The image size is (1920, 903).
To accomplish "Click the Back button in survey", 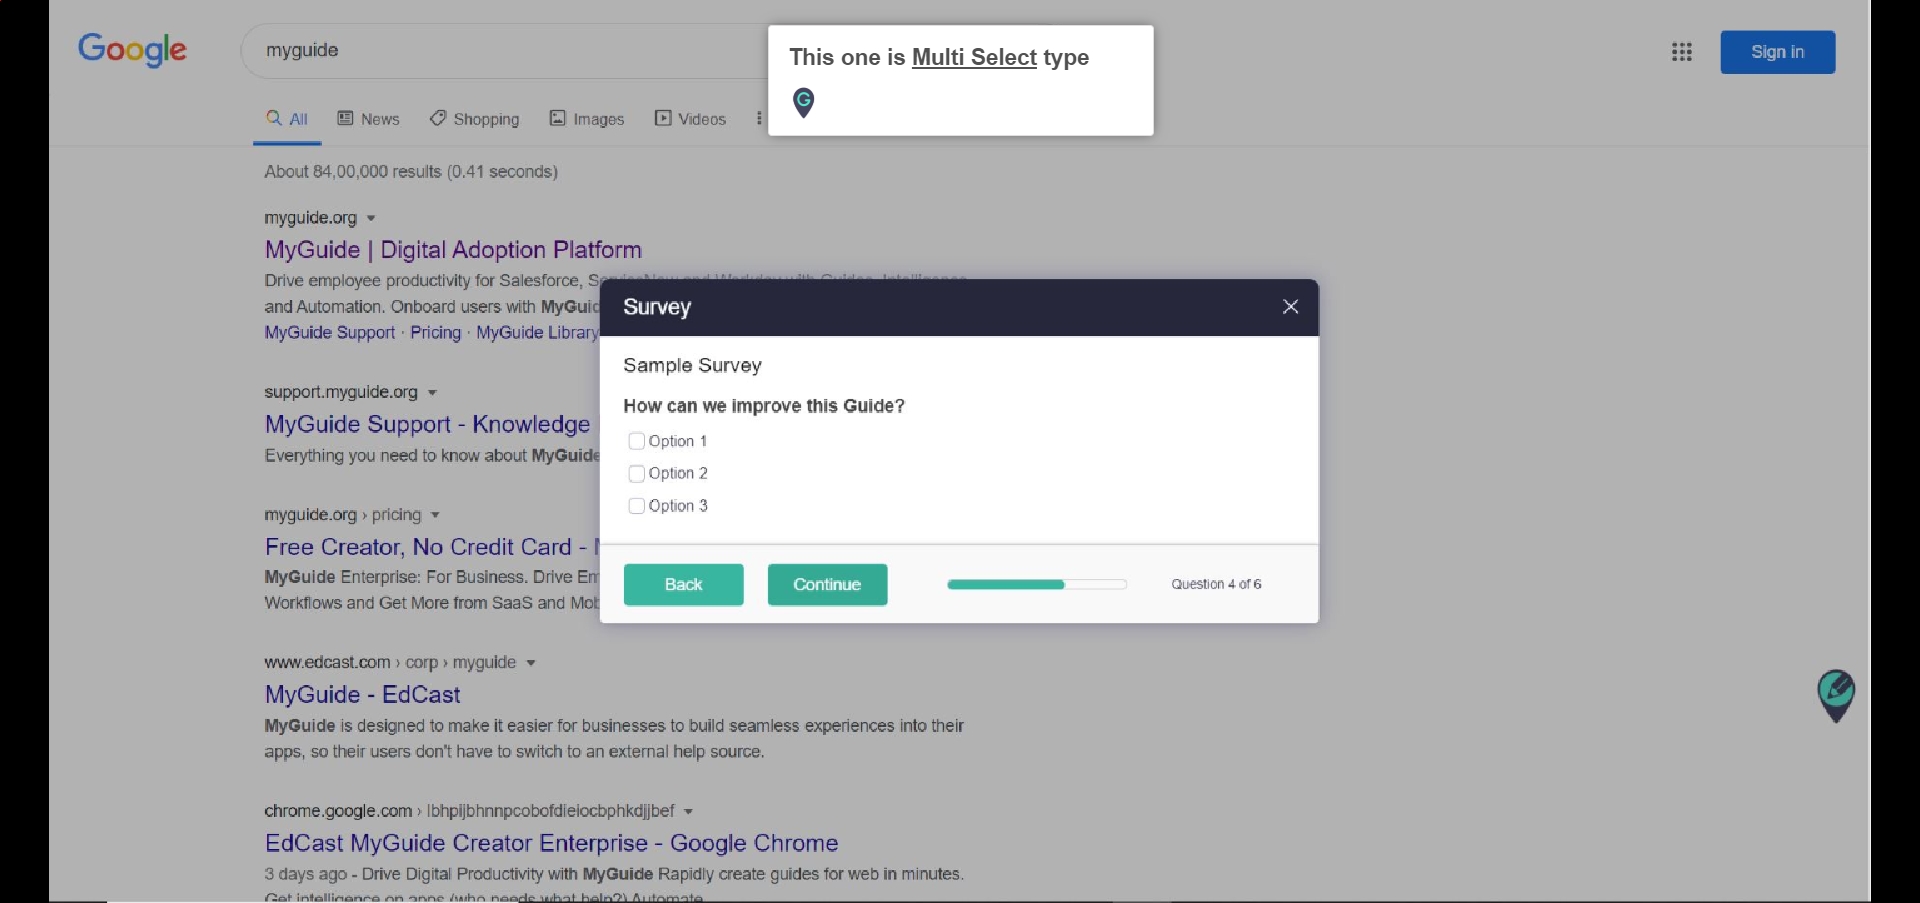I will [x=684, y=584].
